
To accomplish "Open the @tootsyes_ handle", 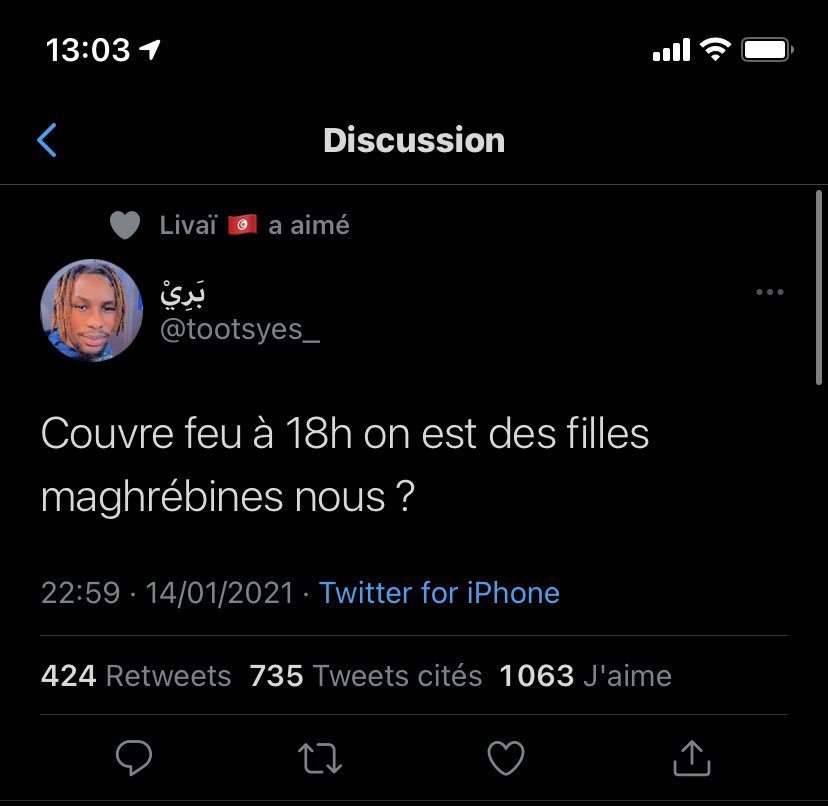I will (240, 330).
